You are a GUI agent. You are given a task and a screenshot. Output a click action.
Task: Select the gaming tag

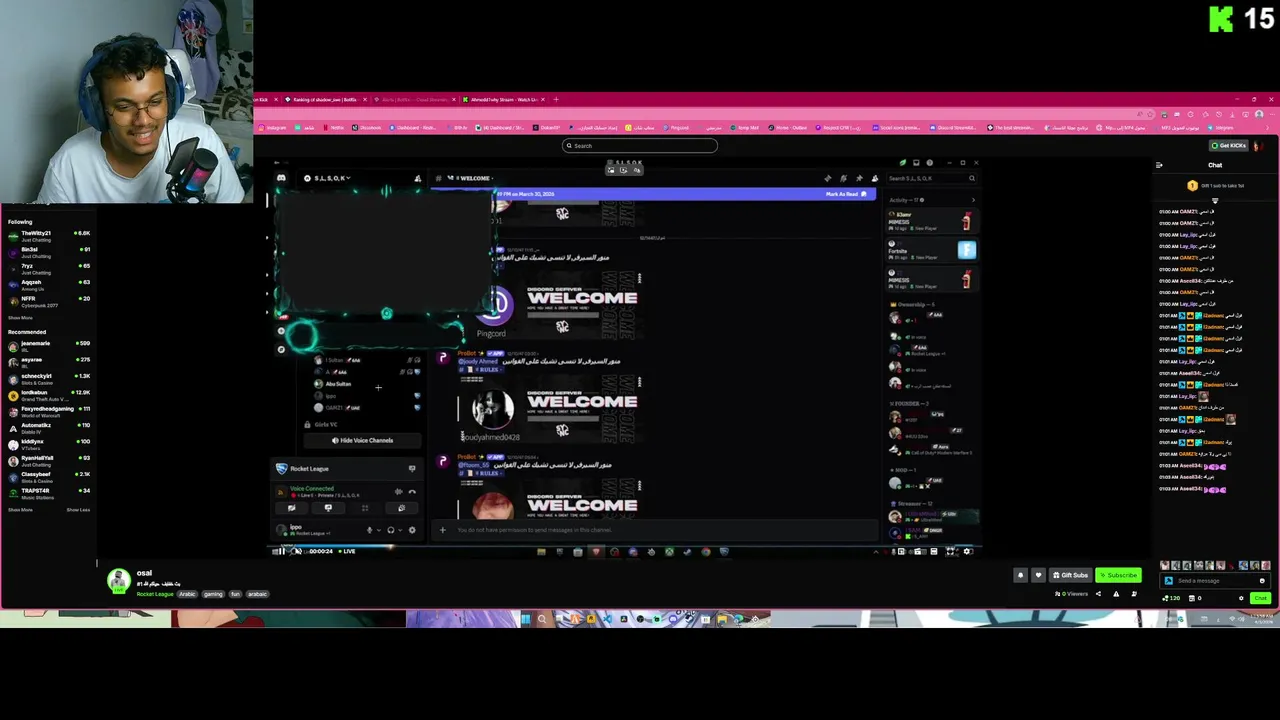click(213, 594)
